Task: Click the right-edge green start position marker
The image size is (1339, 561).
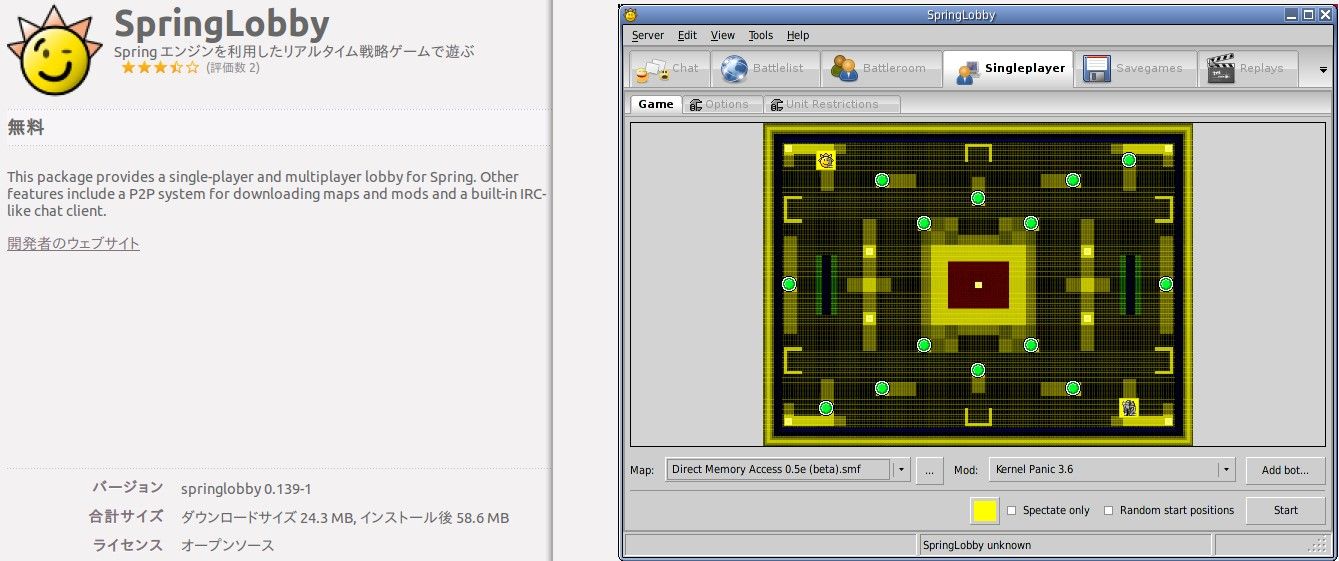Action: 1166,284
